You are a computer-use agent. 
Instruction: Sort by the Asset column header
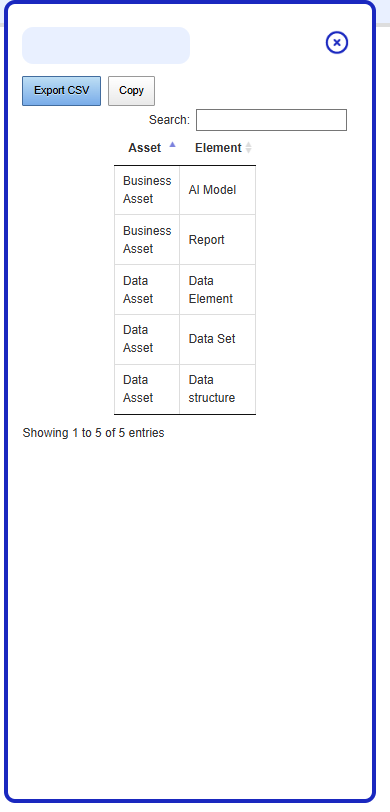tap(147, 148)
